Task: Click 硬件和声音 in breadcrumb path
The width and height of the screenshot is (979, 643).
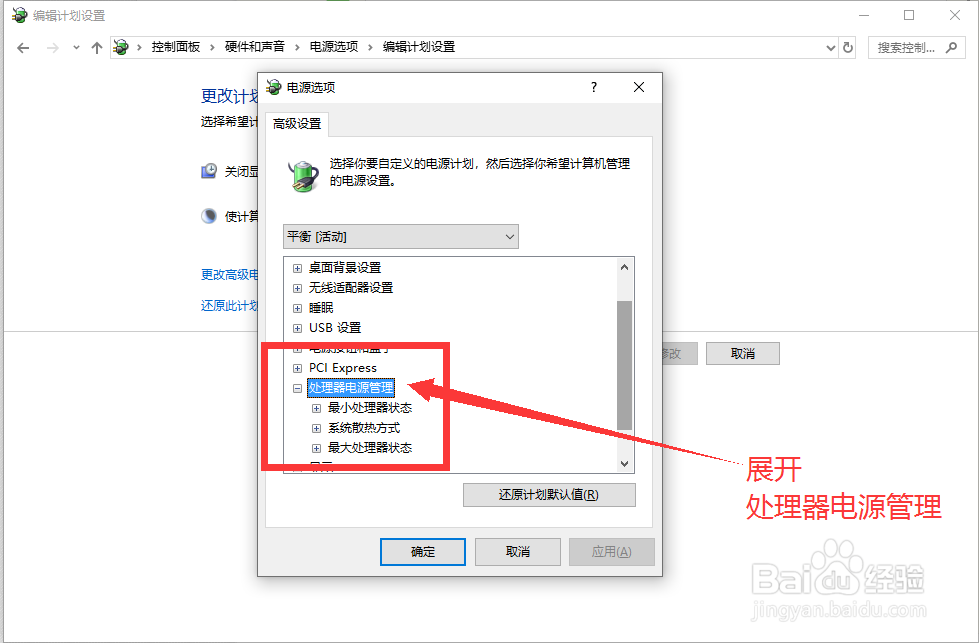Action: pyautogui.click(x=255, y=47)
